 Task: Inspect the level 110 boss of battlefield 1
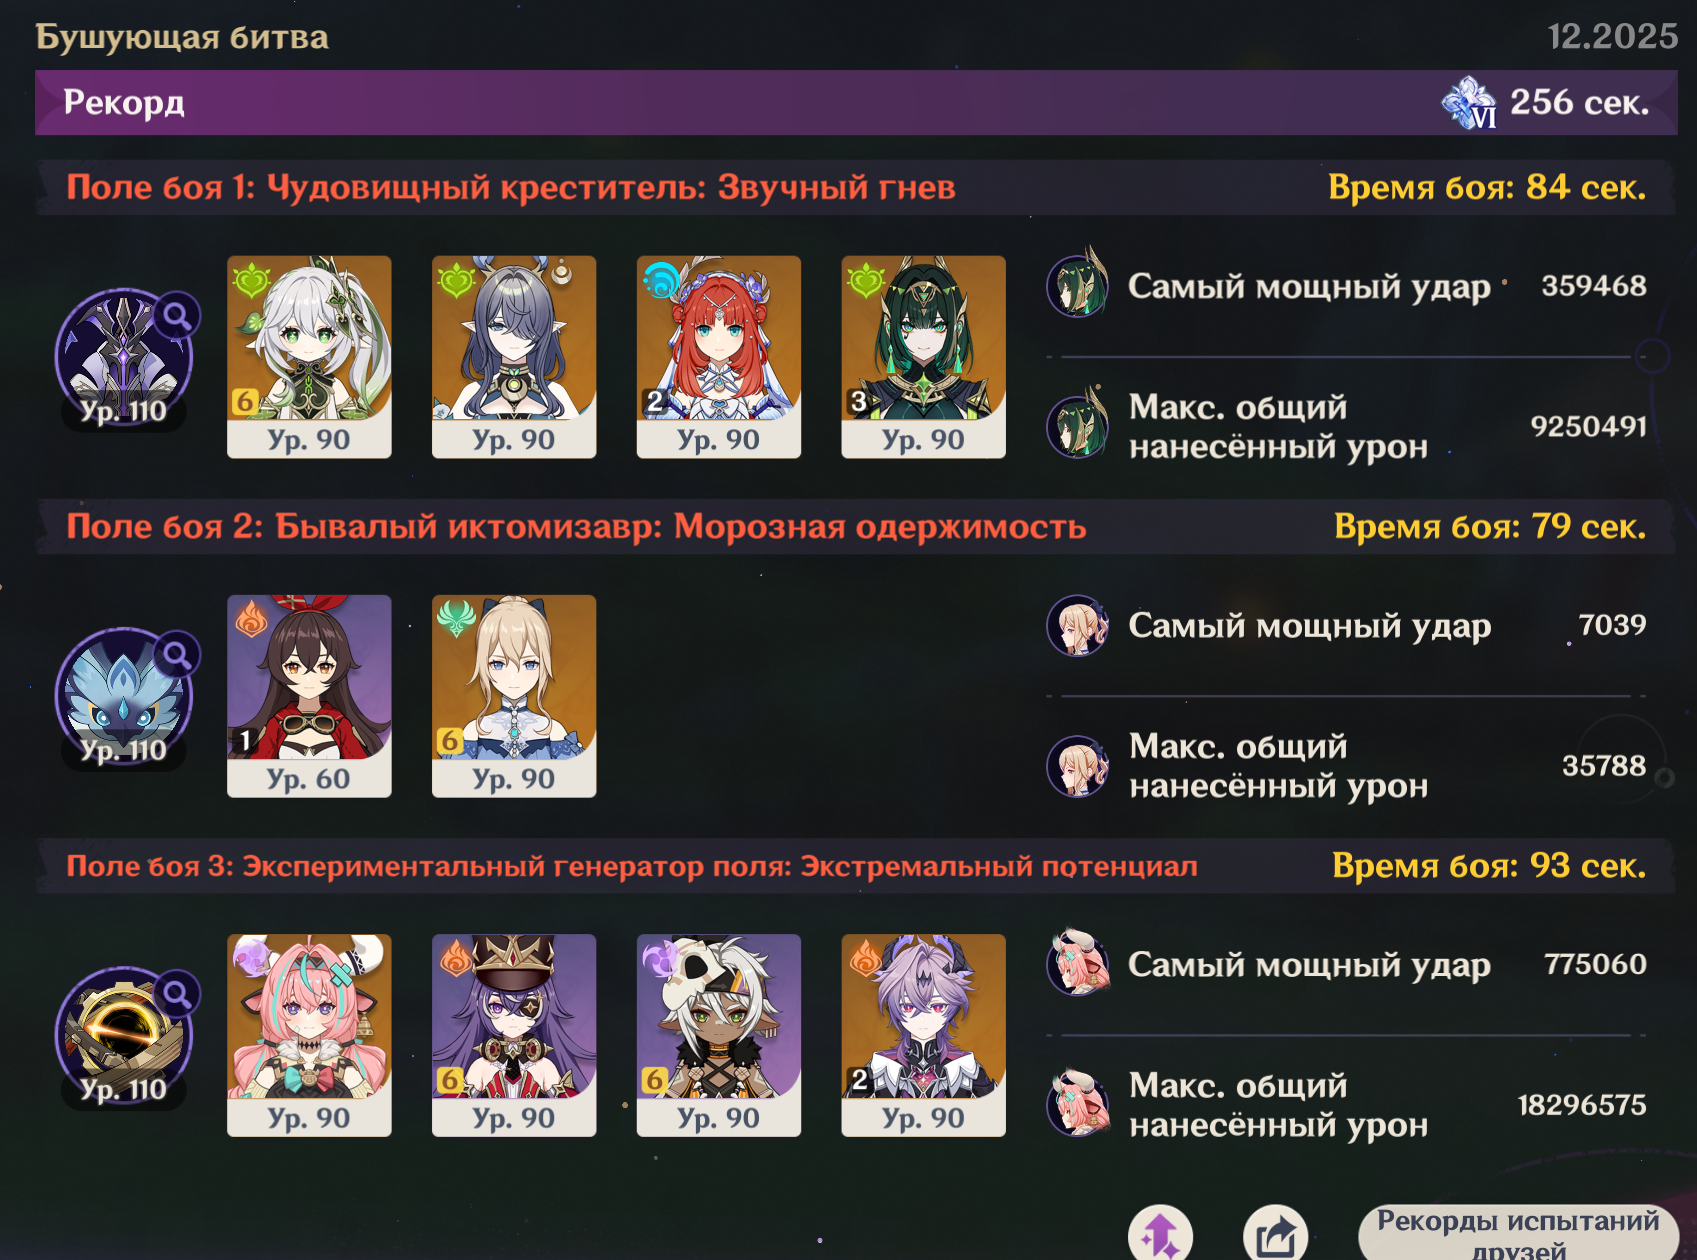124,358
